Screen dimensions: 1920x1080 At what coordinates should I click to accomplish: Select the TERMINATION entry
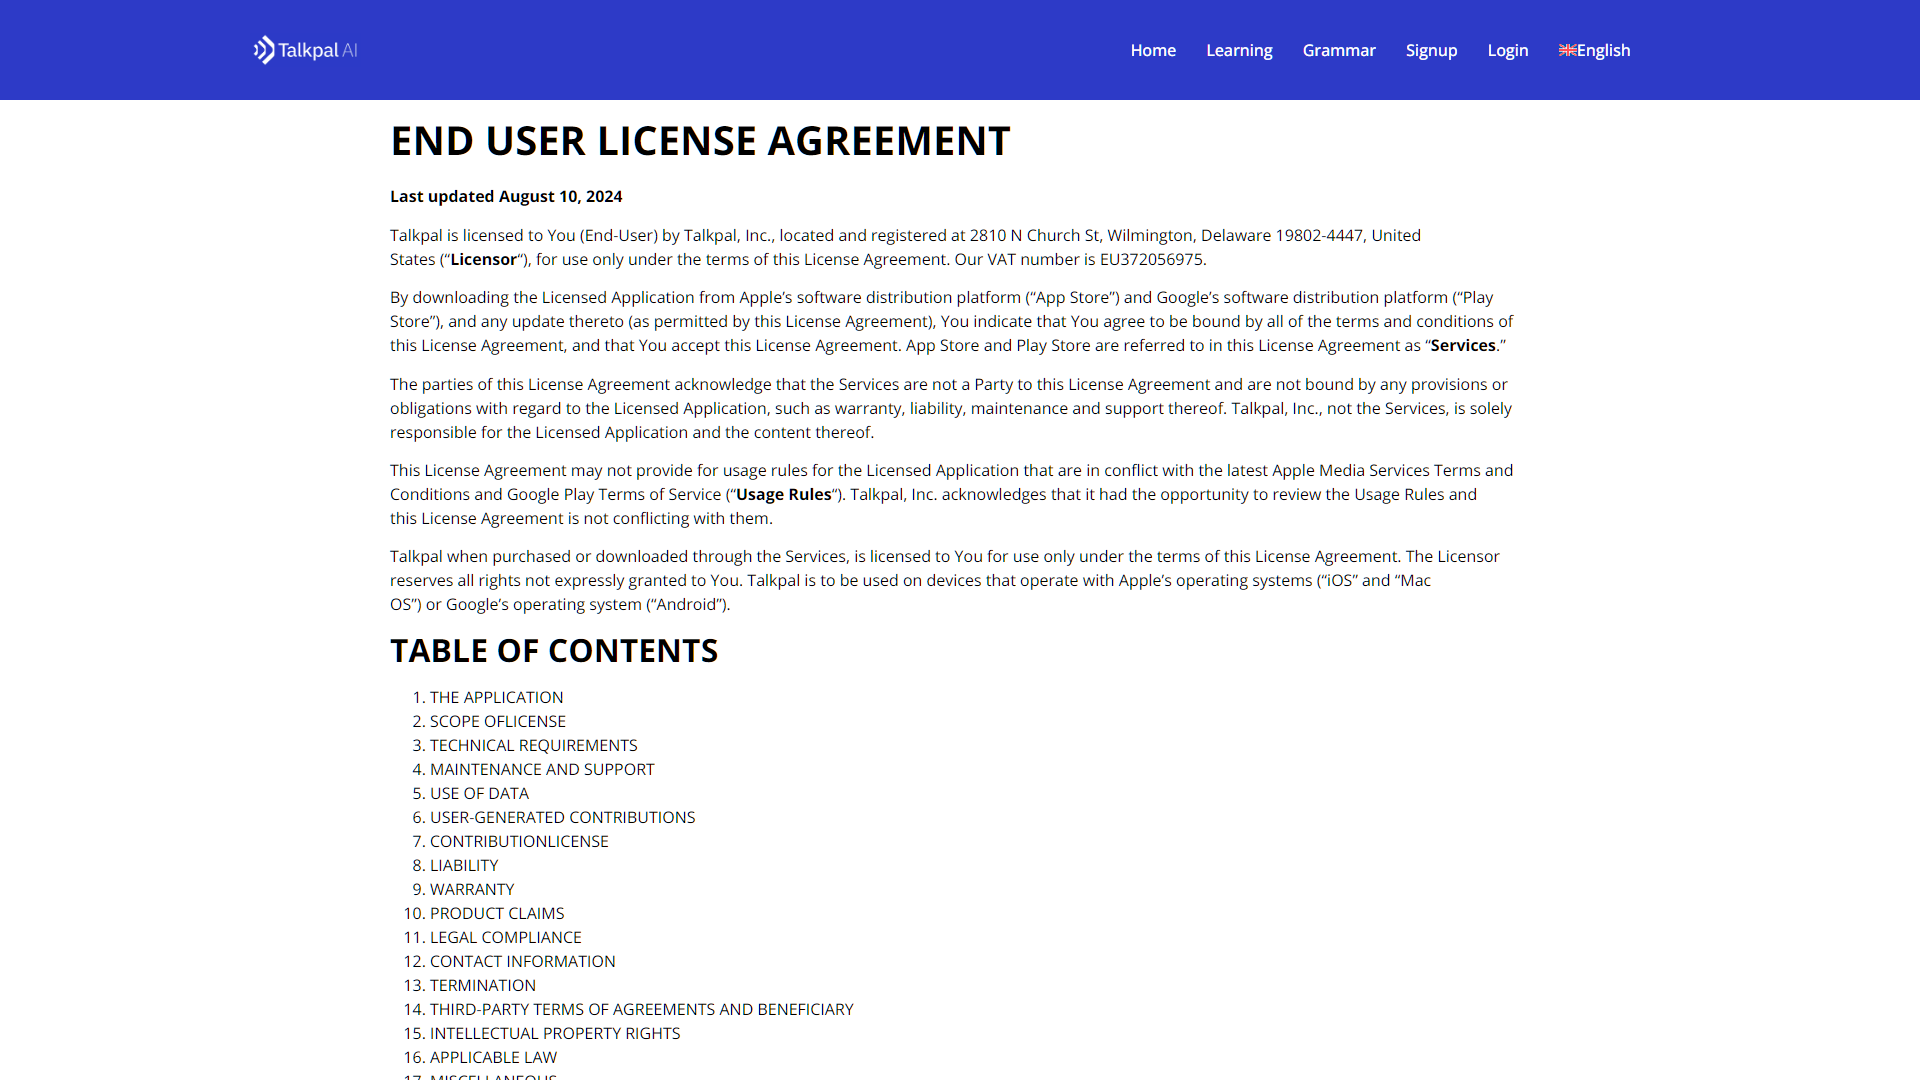(482, 985)
